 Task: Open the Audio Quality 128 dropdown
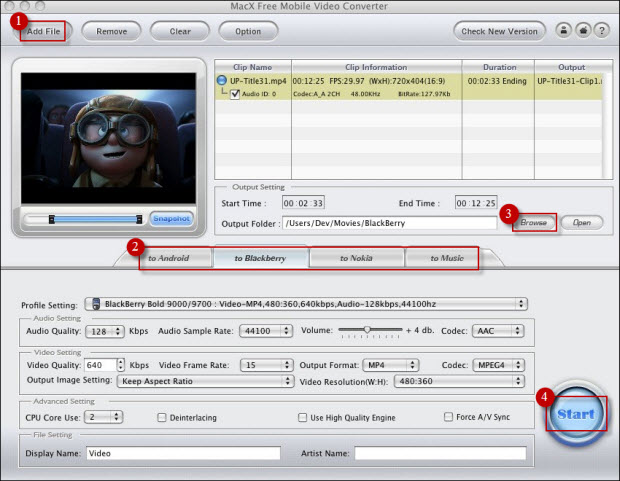click(105, 331)
